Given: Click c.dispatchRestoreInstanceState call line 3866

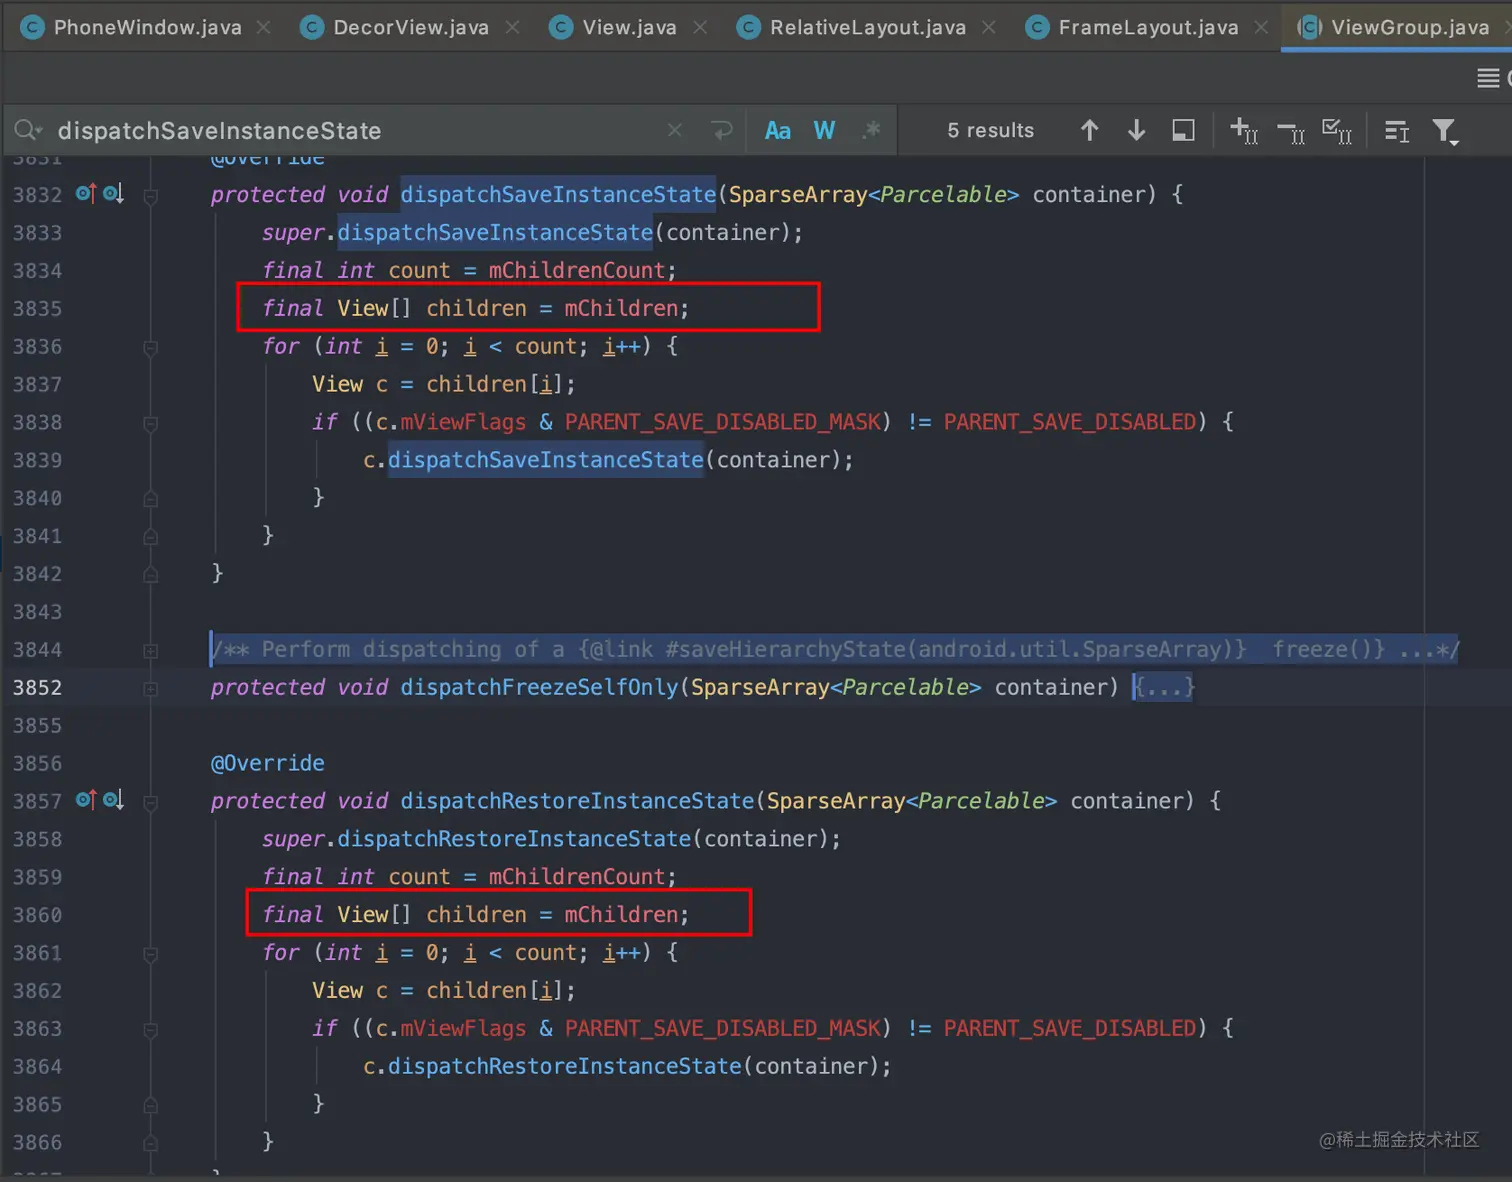Looking at the screenshot, I should tap(552, 1066).
